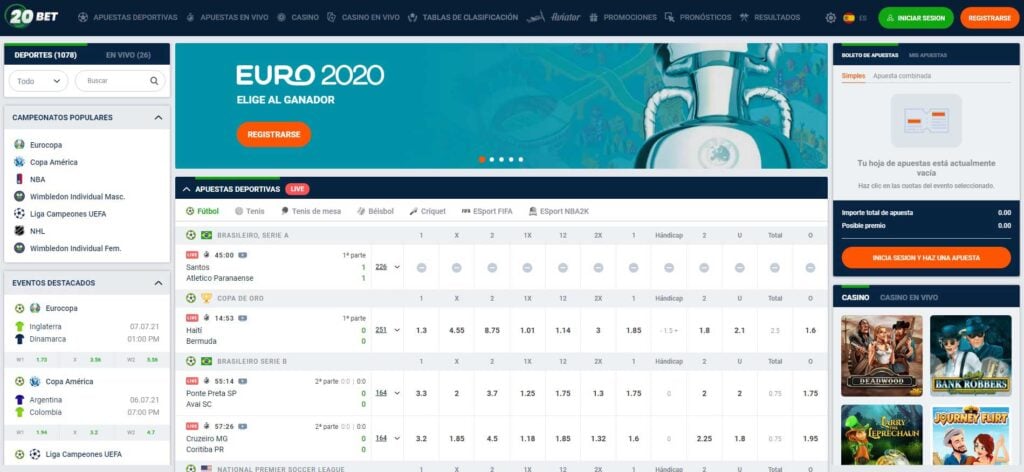Screen dimensions: 1024x472
Task: Click the Inglaterra team shirt icon
Action: (x=19, y=326)
